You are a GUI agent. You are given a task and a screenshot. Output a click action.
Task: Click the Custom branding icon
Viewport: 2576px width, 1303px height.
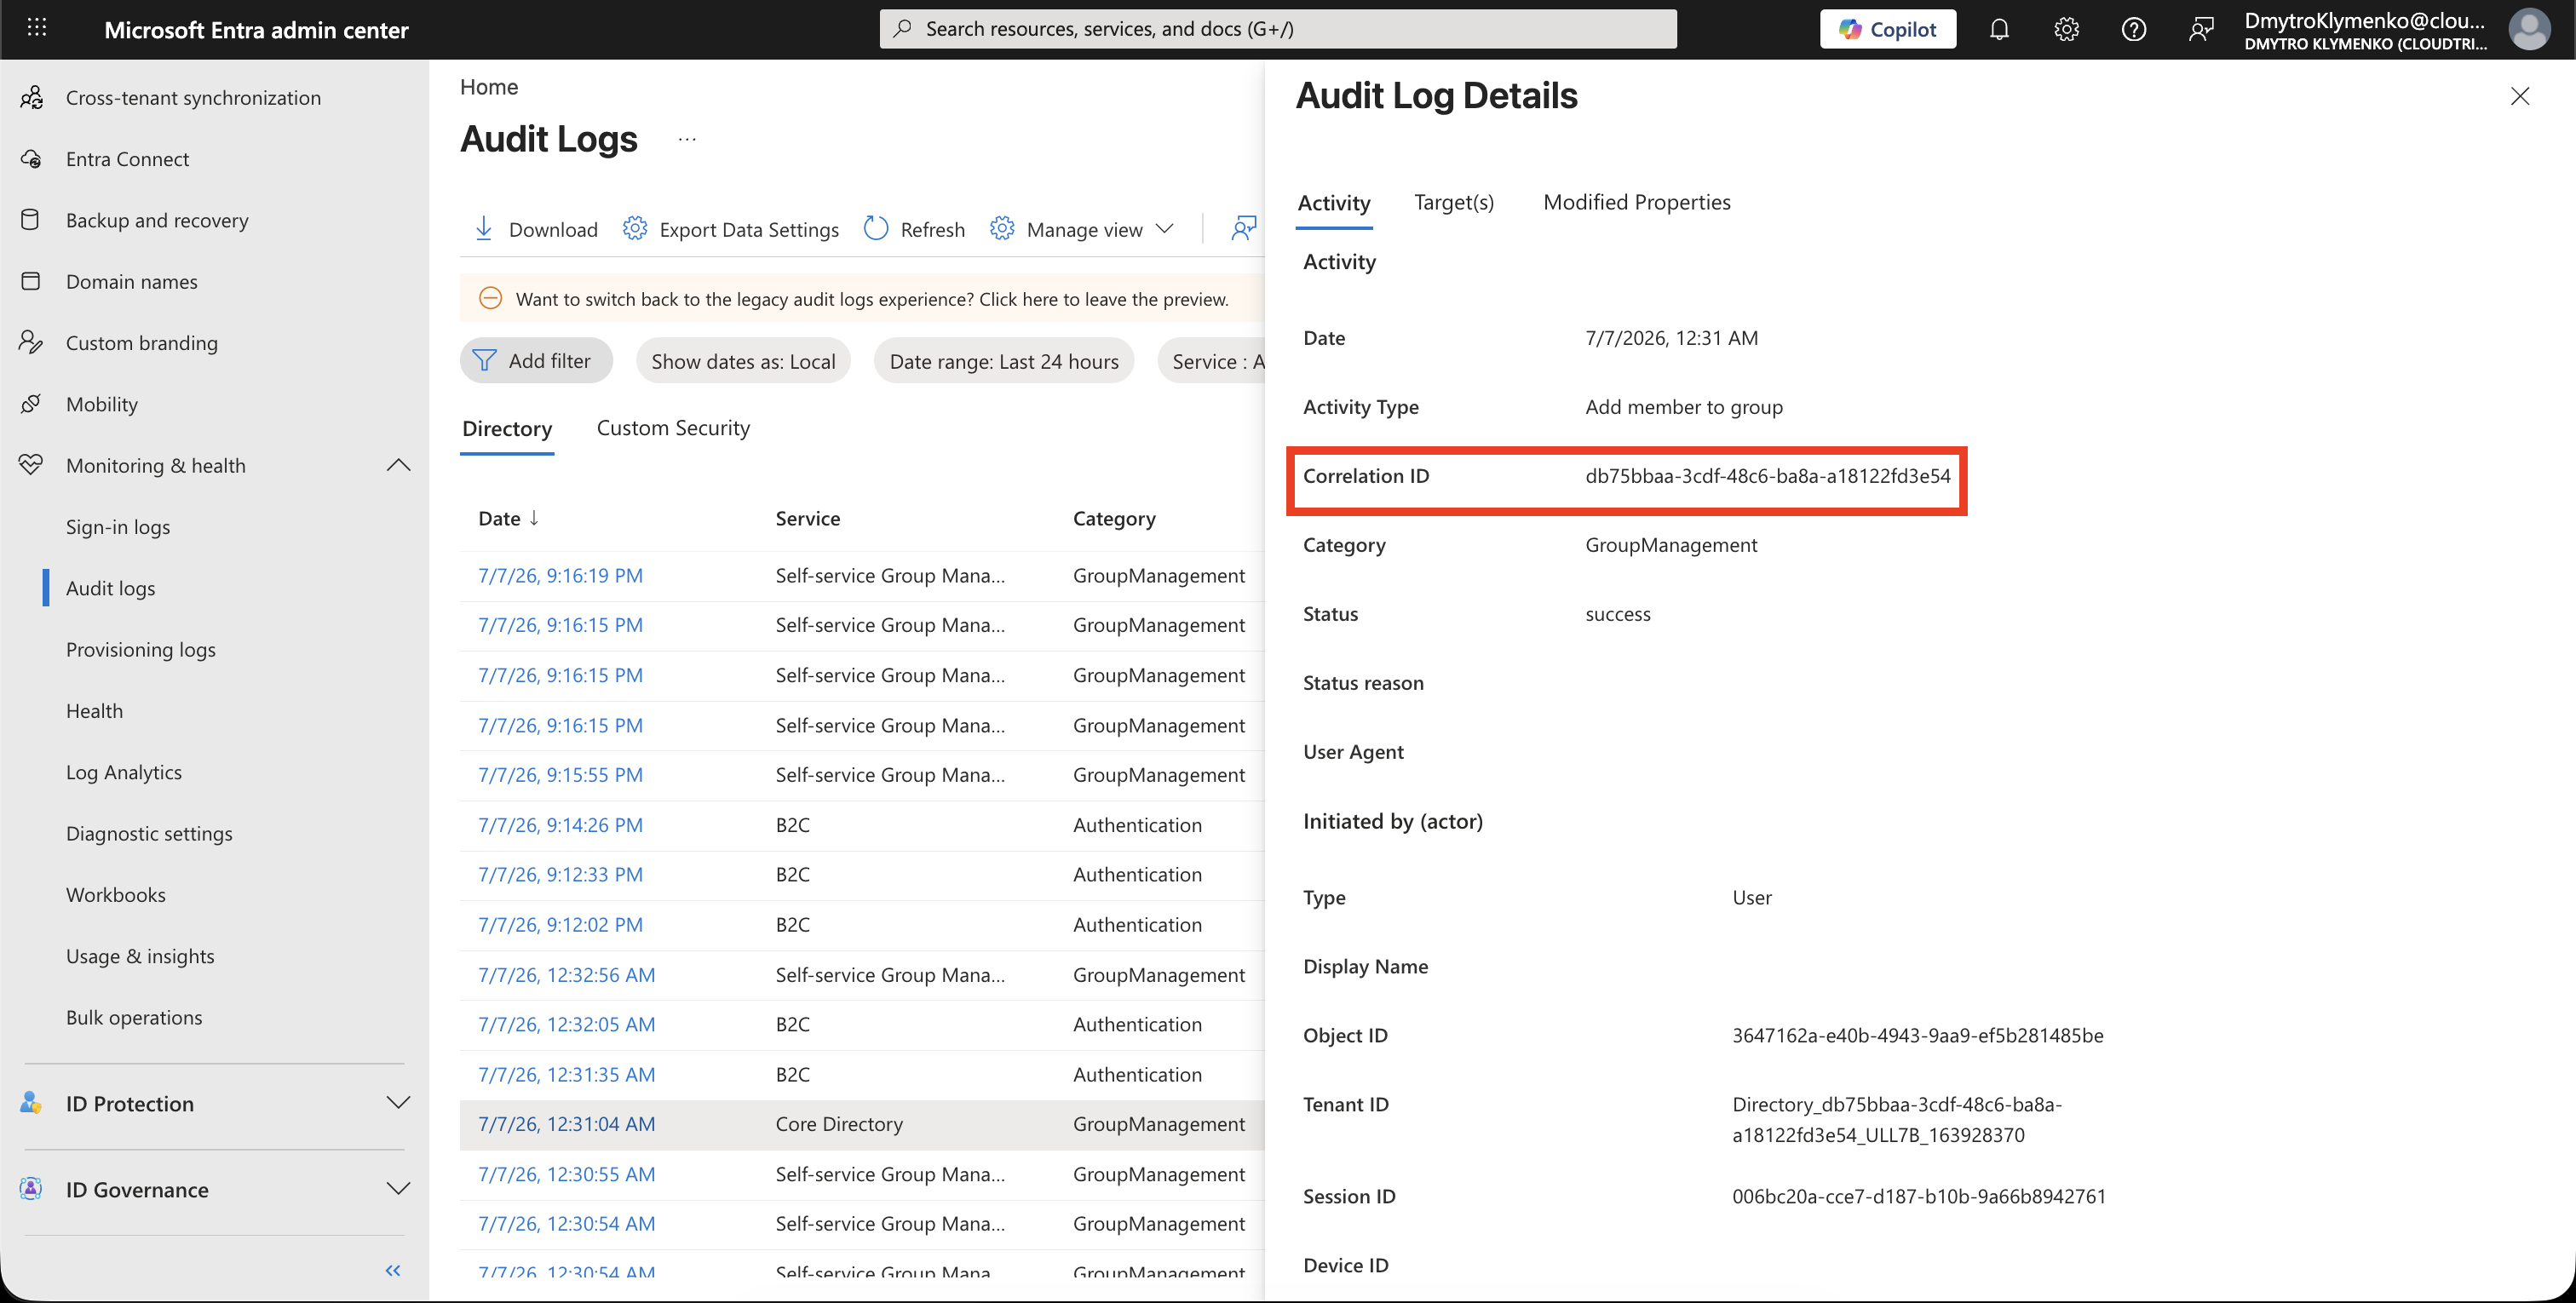point(31,342)
